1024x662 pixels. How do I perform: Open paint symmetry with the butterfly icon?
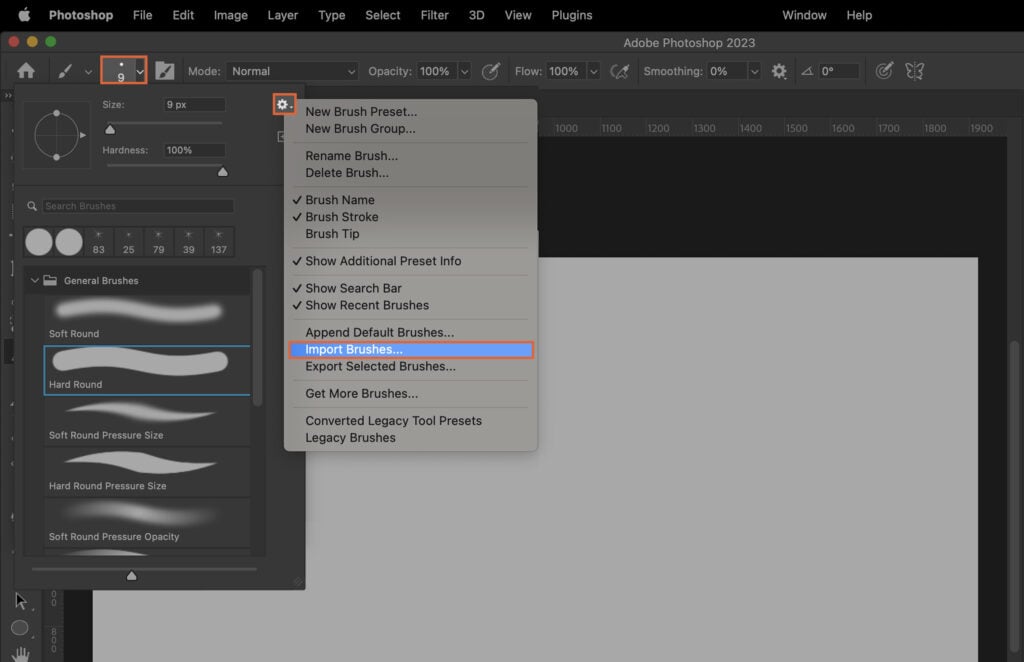click(x=915, y=71)
